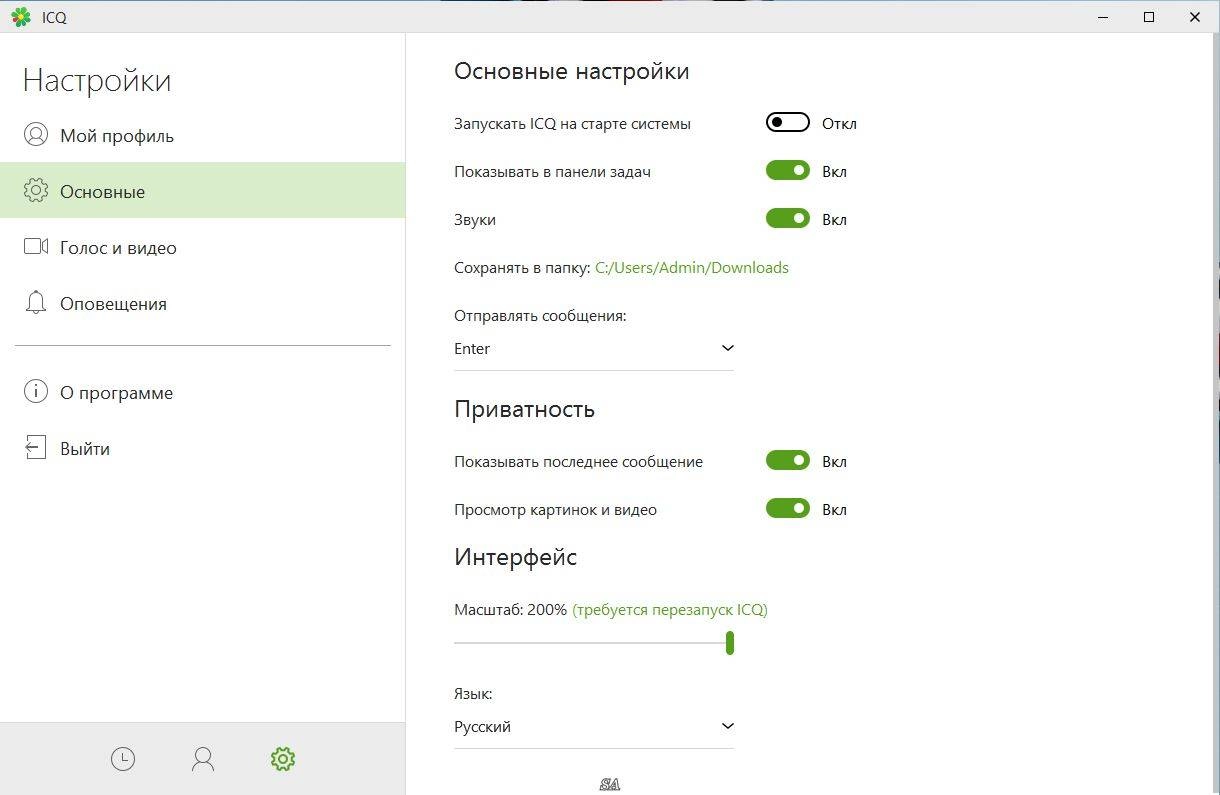Click the Откл status text
The image size is (1220, 795).
click(839, 124)
